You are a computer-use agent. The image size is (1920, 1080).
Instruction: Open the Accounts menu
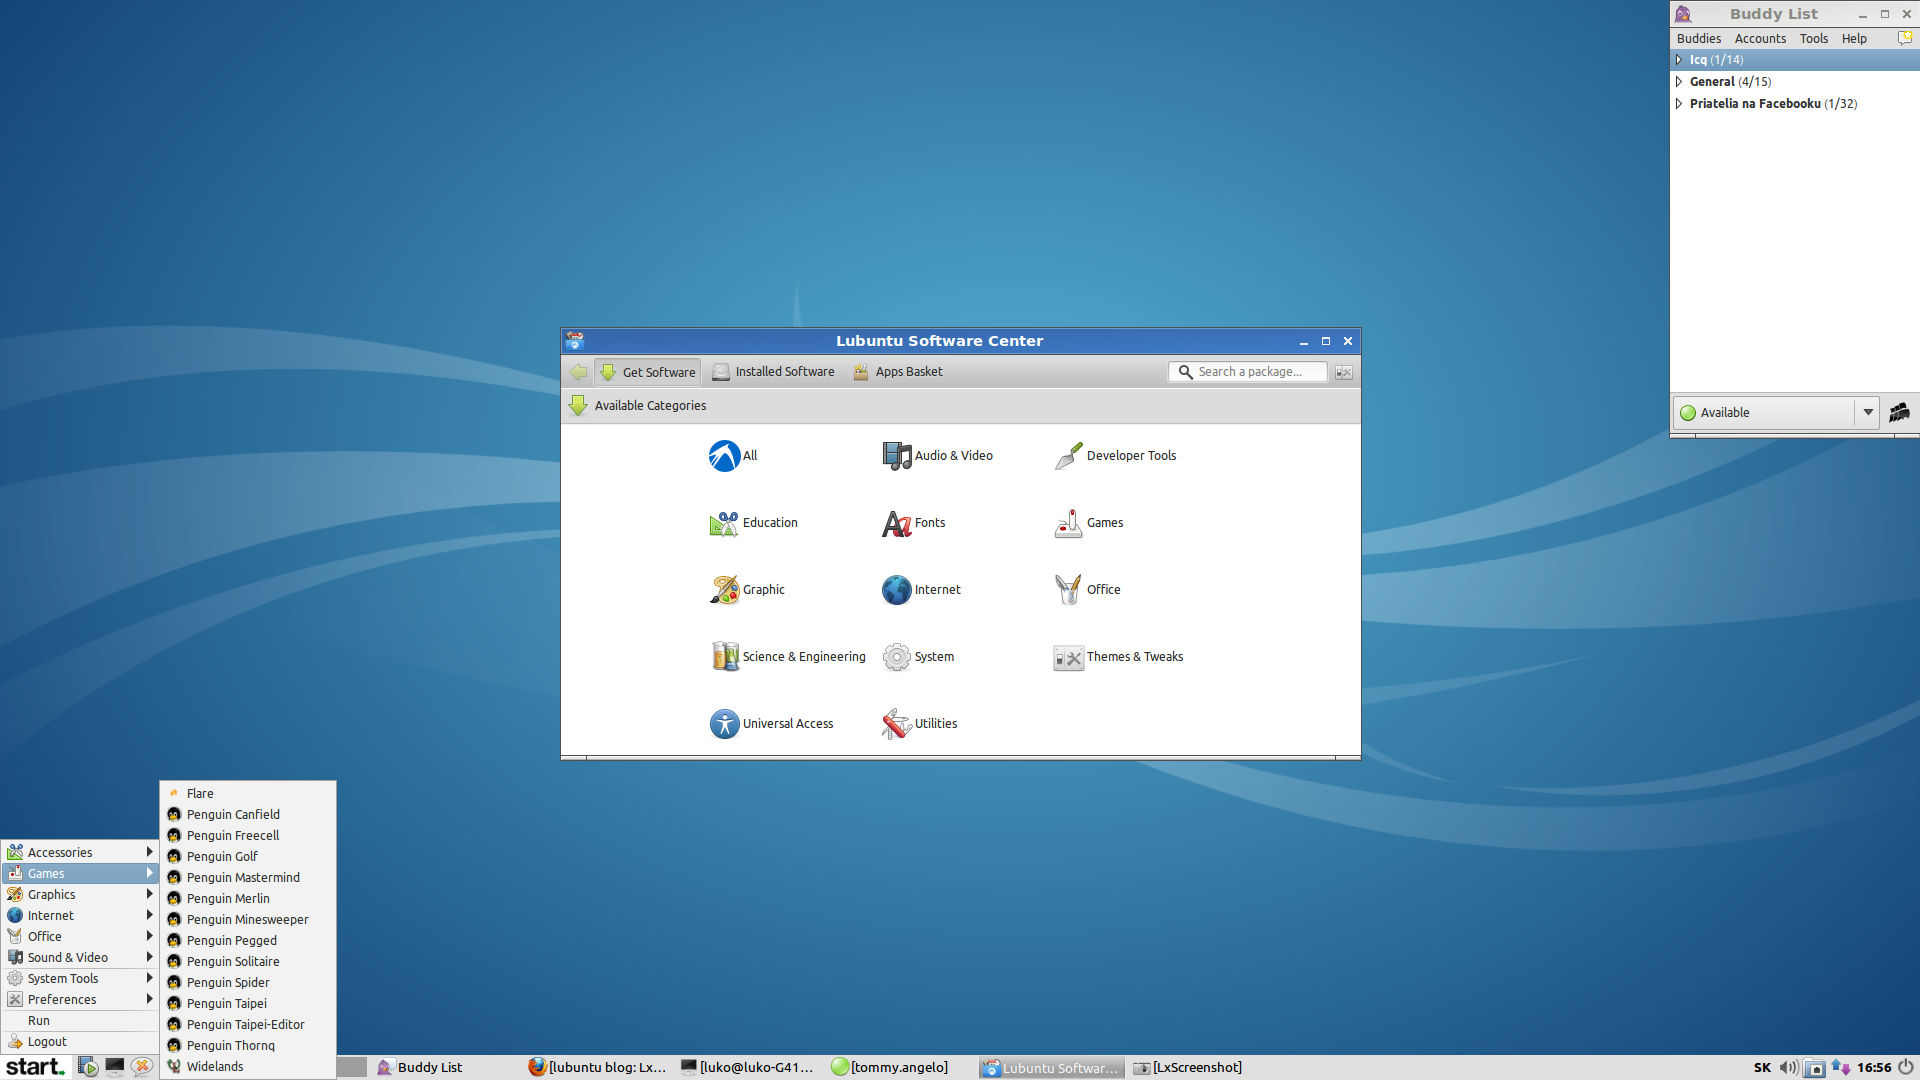click(1760, 39)
